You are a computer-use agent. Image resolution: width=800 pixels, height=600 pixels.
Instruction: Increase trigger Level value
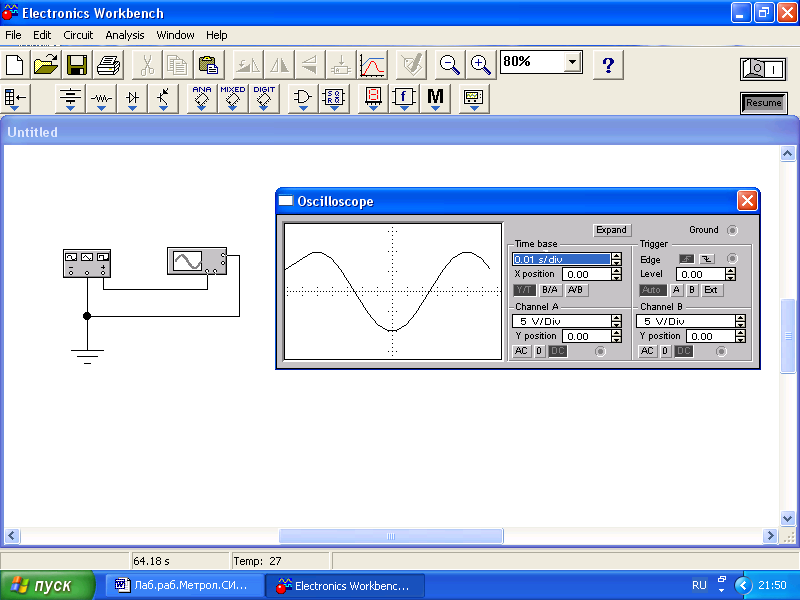pos(731,271)
